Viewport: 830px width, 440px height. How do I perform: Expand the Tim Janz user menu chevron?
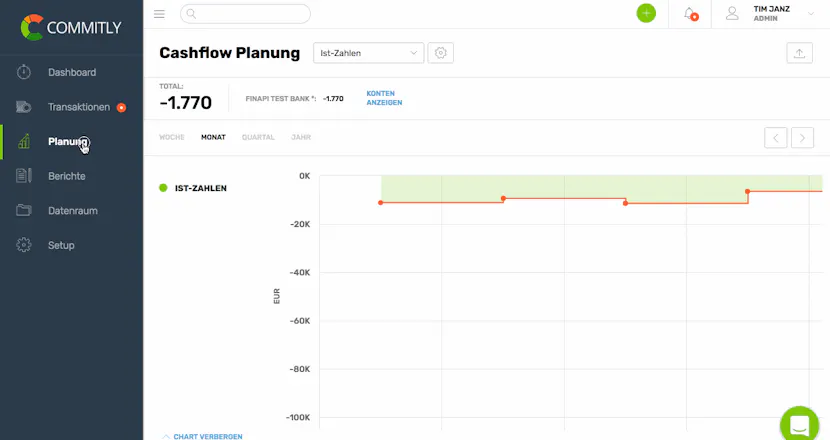click(810, 14)
